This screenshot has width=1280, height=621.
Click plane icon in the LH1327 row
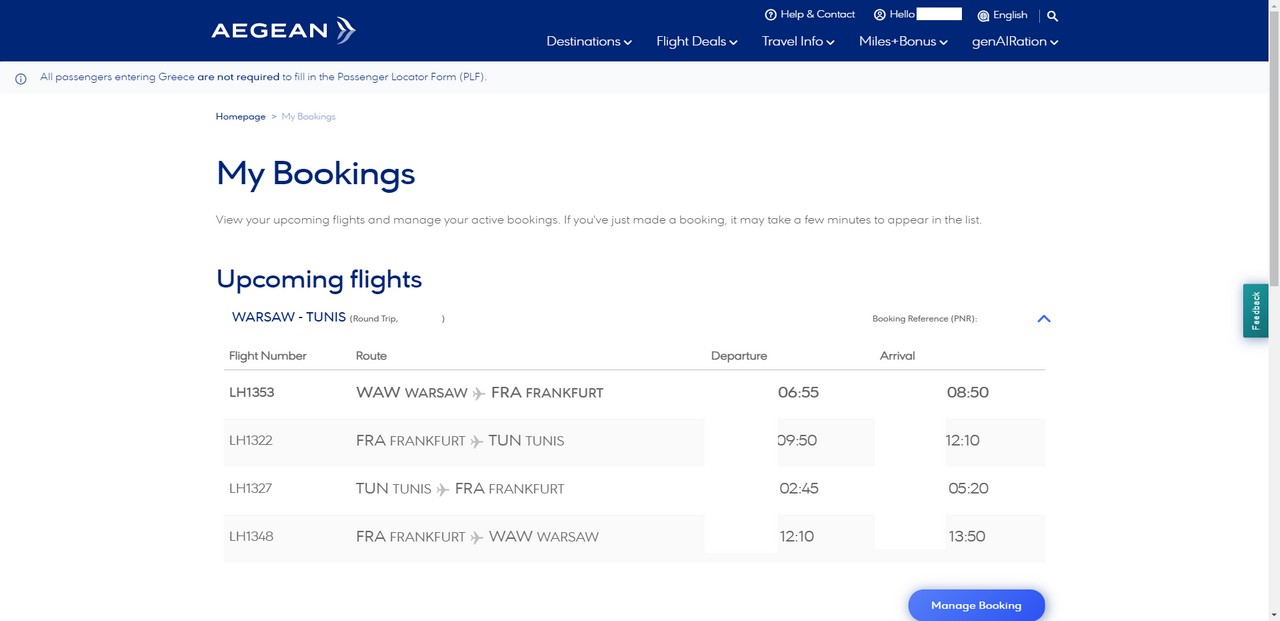[x=443, y=489]
